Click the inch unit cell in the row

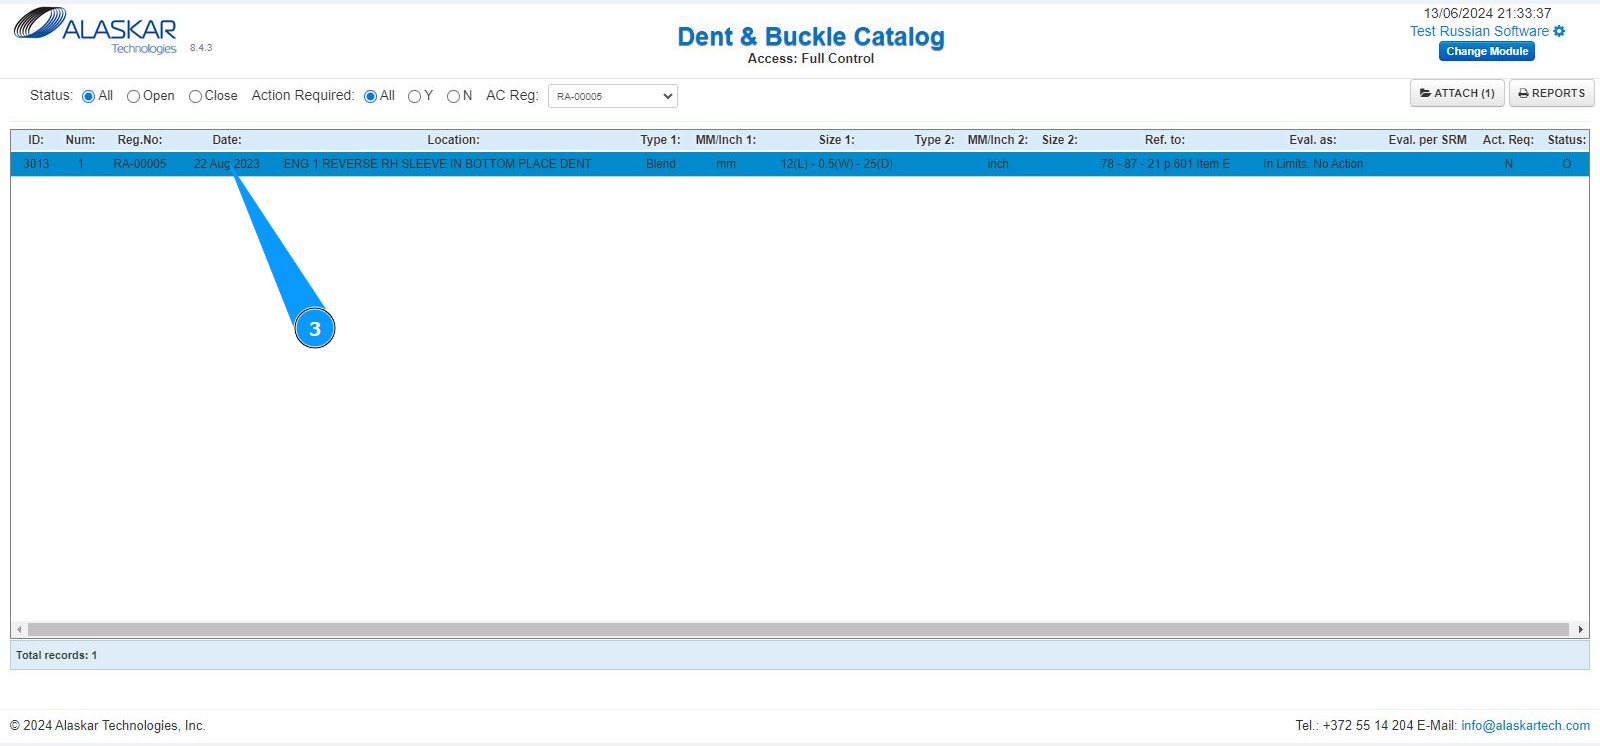(x=998, y=164)
